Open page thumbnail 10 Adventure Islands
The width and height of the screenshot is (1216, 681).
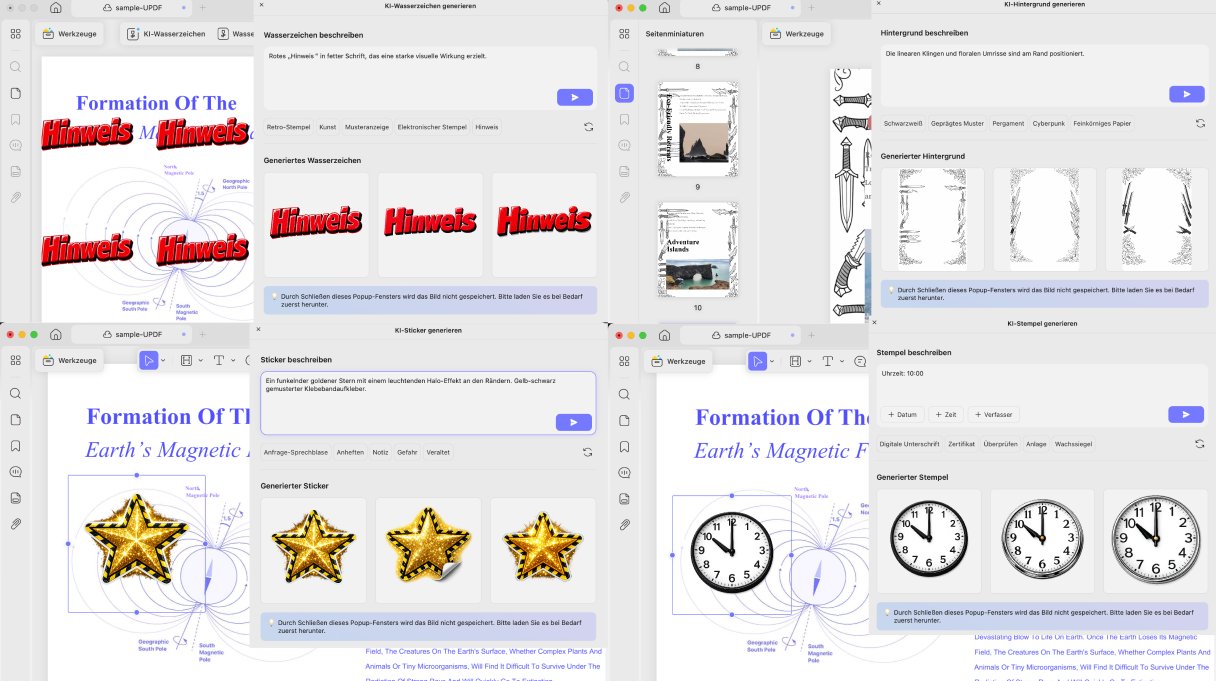pyautogui.click(x=698, y=249)
